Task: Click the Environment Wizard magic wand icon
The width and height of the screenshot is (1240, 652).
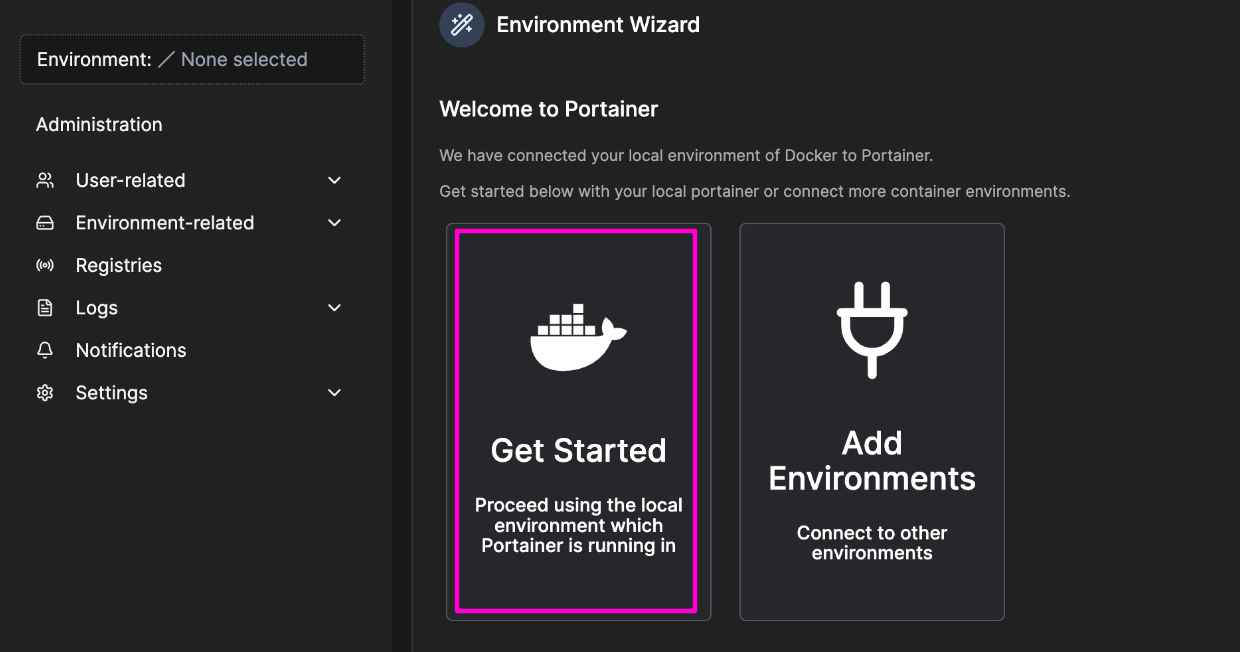Action: [x=462, y=25]
